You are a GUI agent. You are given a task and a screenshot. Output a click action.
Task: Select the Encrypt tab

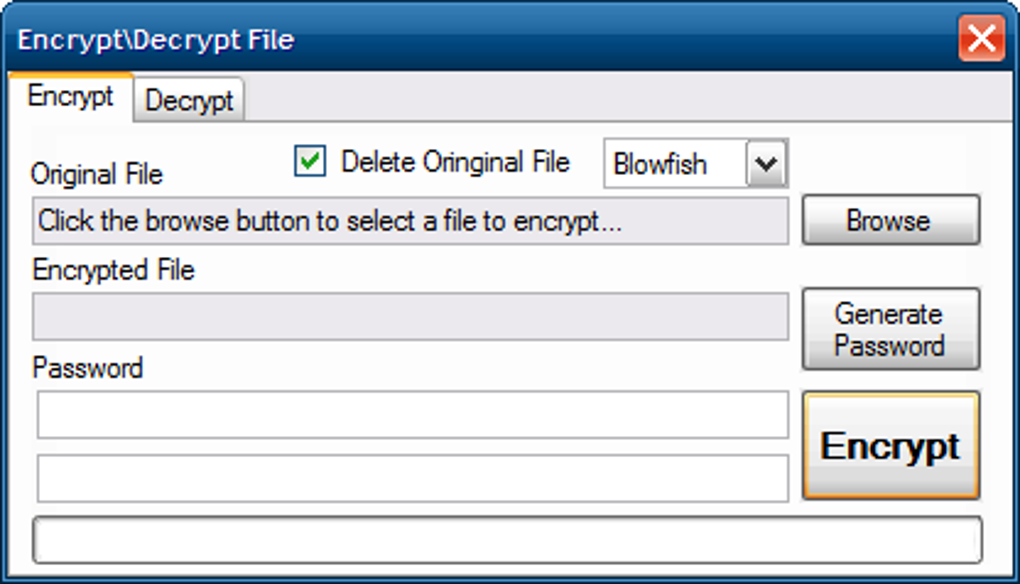click(70, 97)
